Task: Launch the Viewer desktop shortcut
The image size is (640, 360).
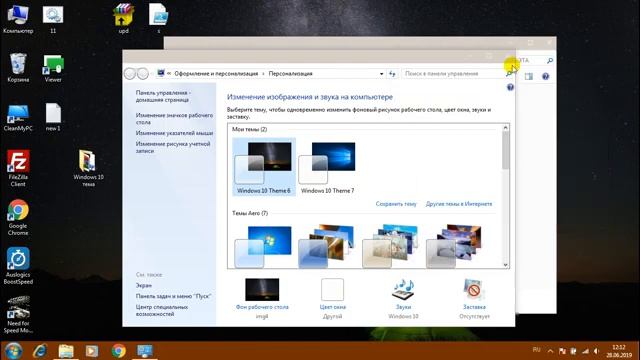Action: (53, 68)
